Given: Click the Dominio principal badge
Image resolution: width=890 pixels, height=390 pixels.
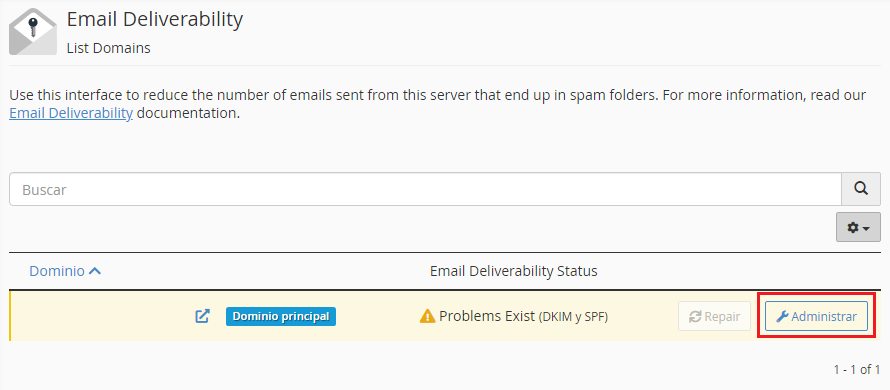Looking at the screenshot, I should pos(281,316).
